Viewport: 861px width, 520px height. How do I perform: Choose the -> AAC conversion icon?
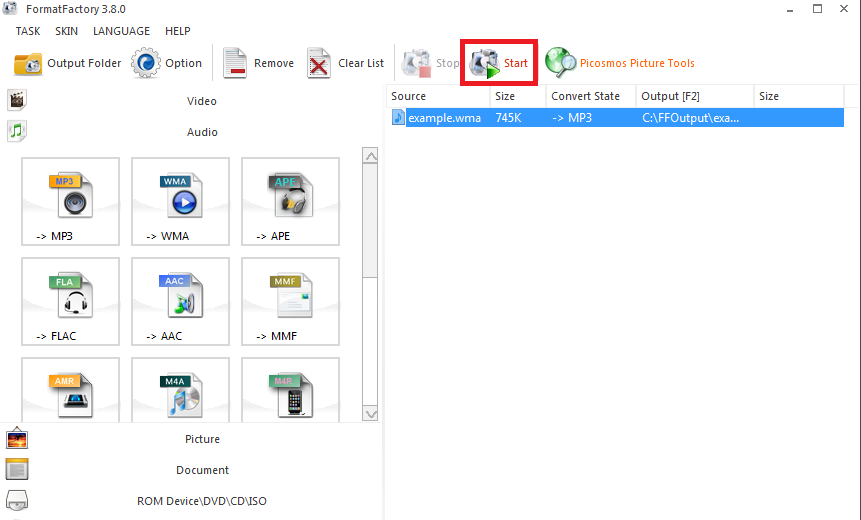click(181, 301)
